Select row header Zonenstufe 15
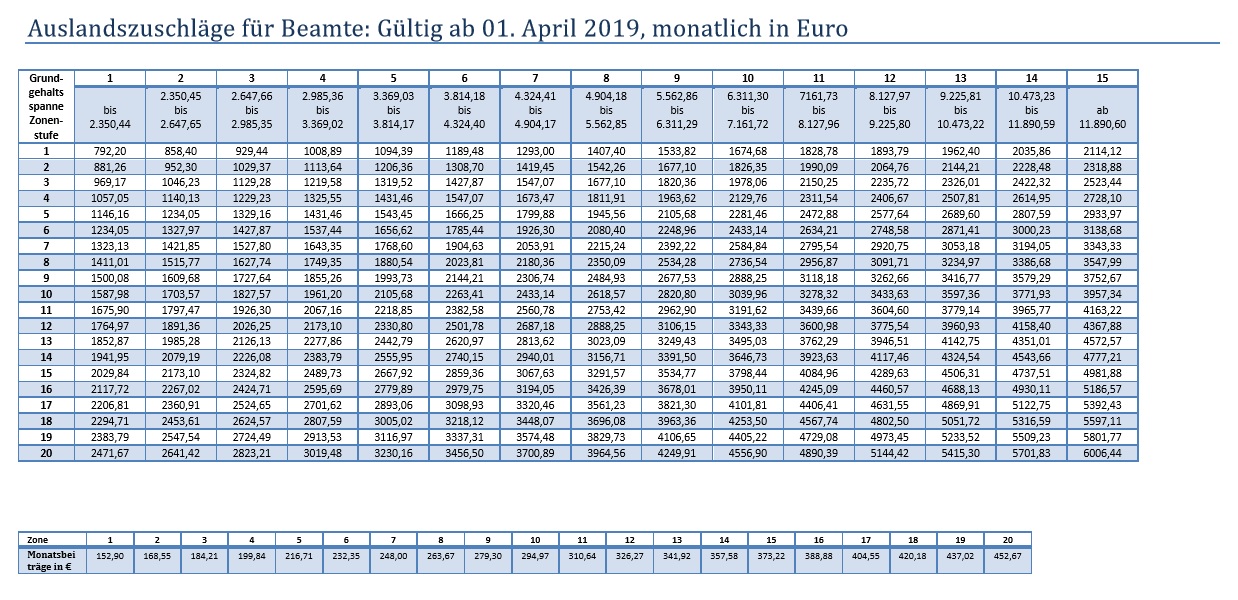 click(46, 373)
